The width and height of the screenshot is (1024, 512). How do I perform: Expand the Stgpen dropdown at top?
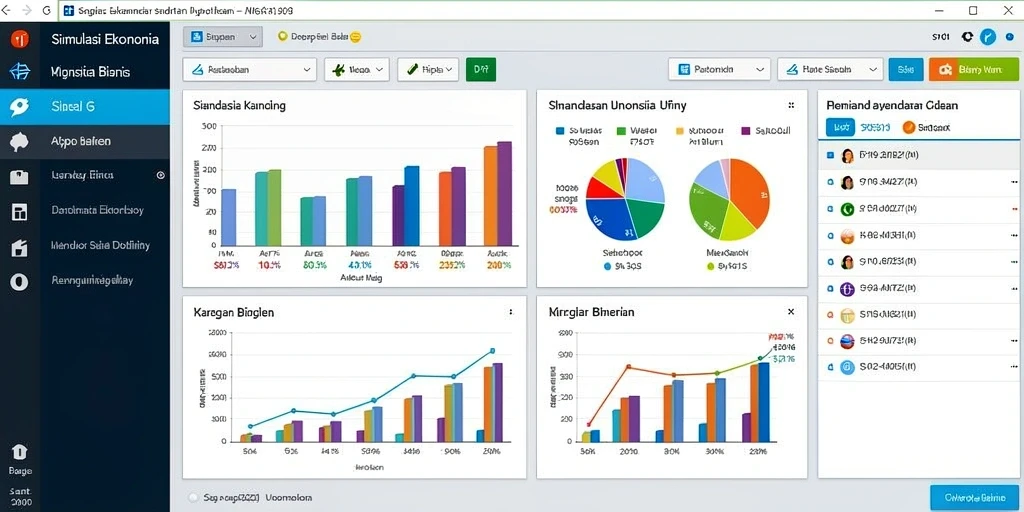pos(223,37)
